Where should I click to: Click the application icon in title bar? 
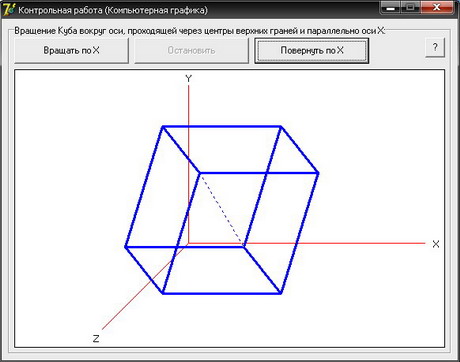9,9
